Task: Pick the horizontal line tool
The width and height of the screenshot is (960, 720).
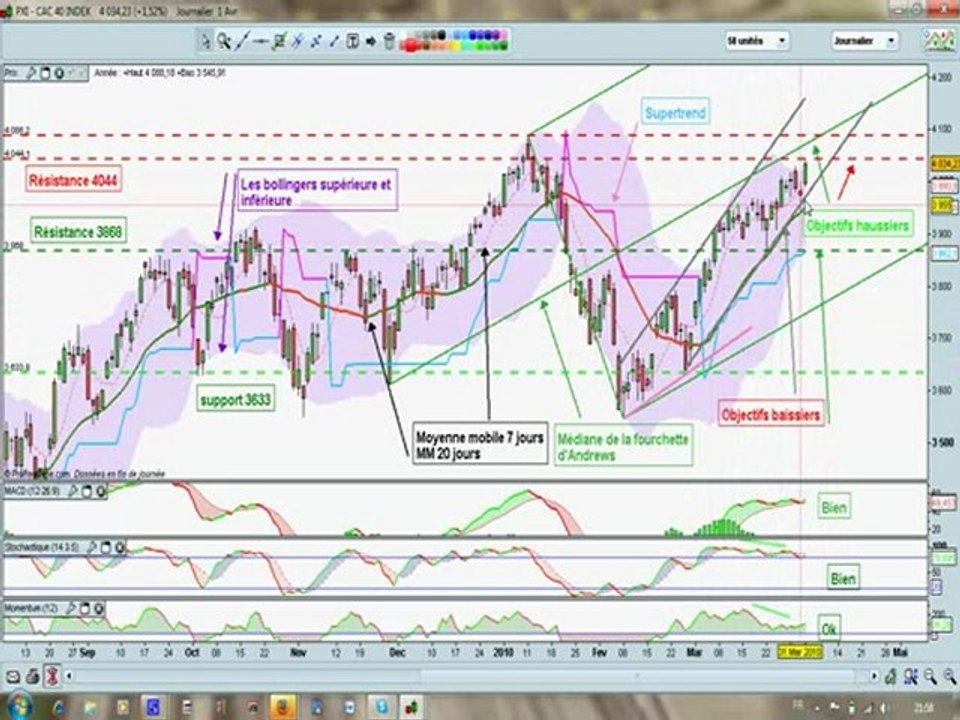Action: coord(261,41)
